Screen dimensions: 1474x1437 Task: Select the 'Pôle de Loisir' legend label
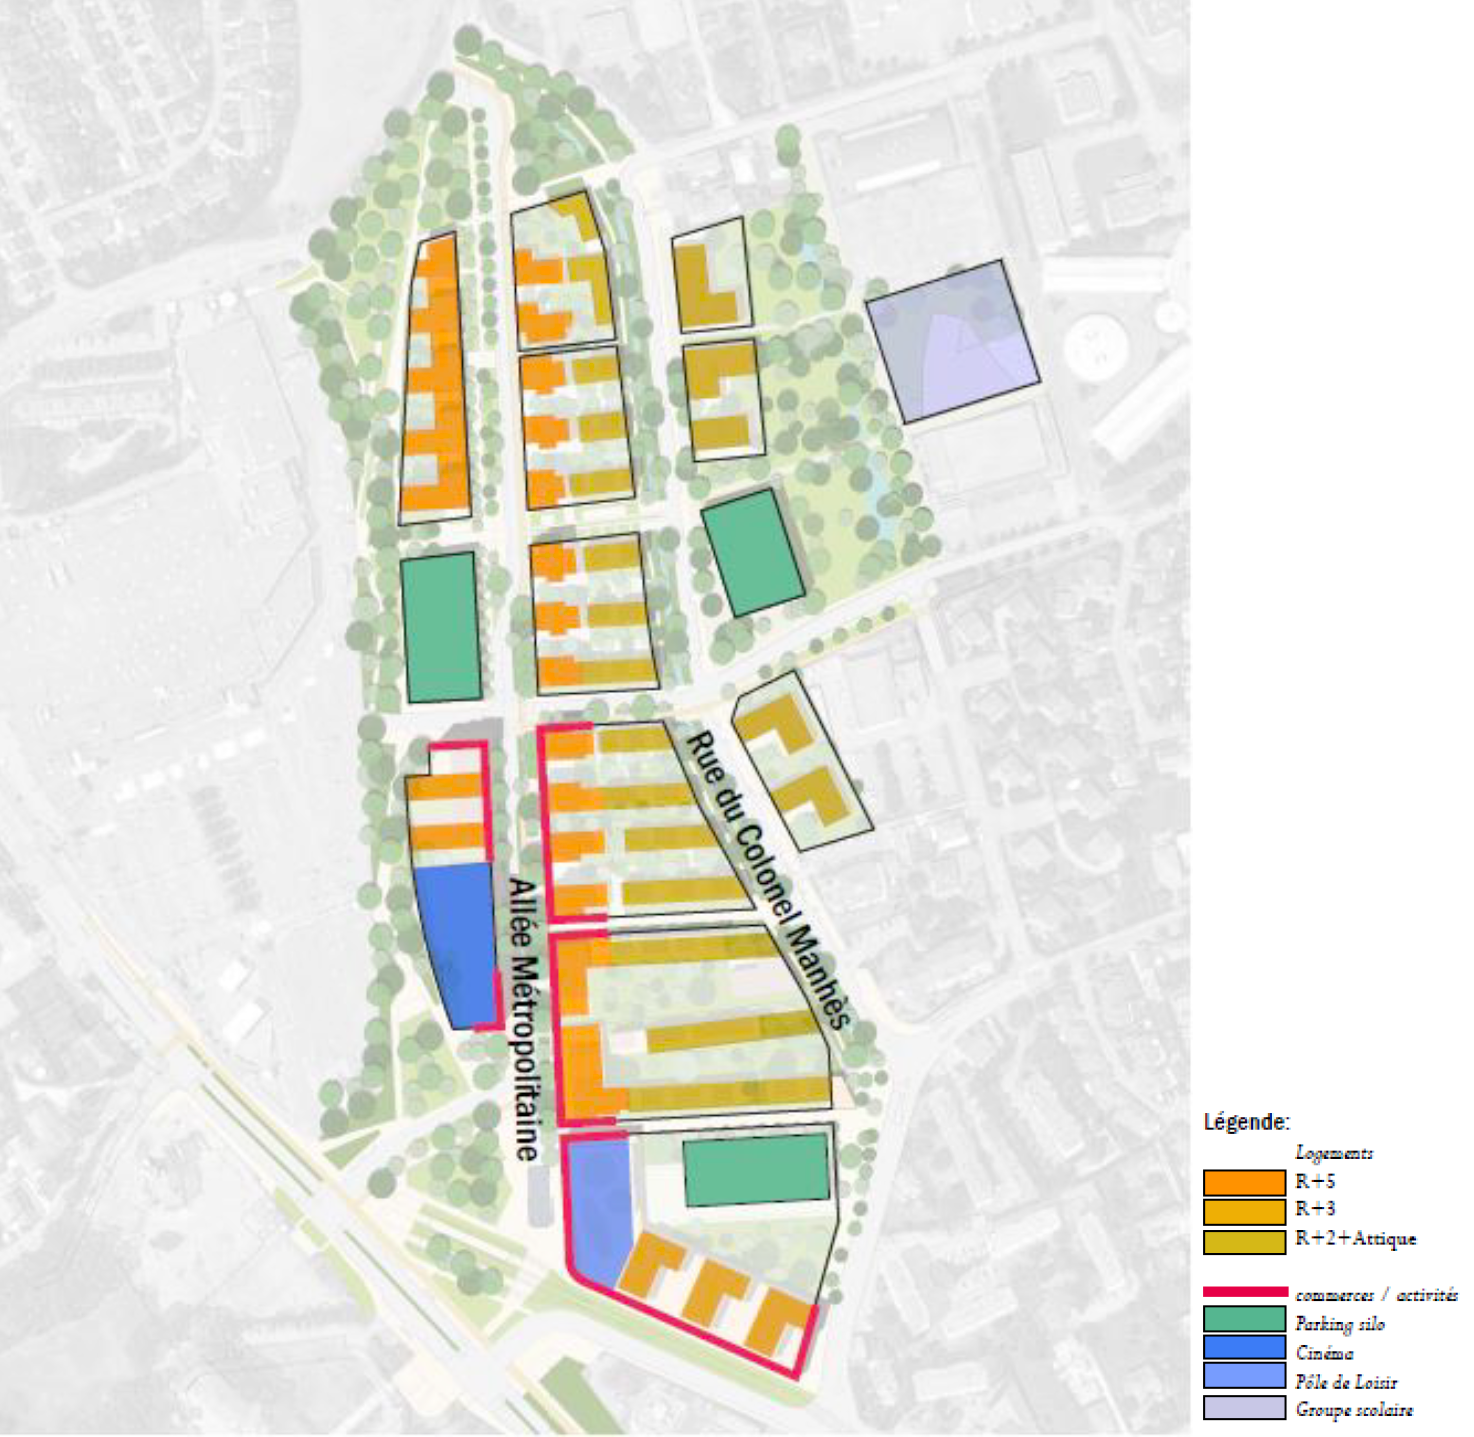pos(1346,1382)
